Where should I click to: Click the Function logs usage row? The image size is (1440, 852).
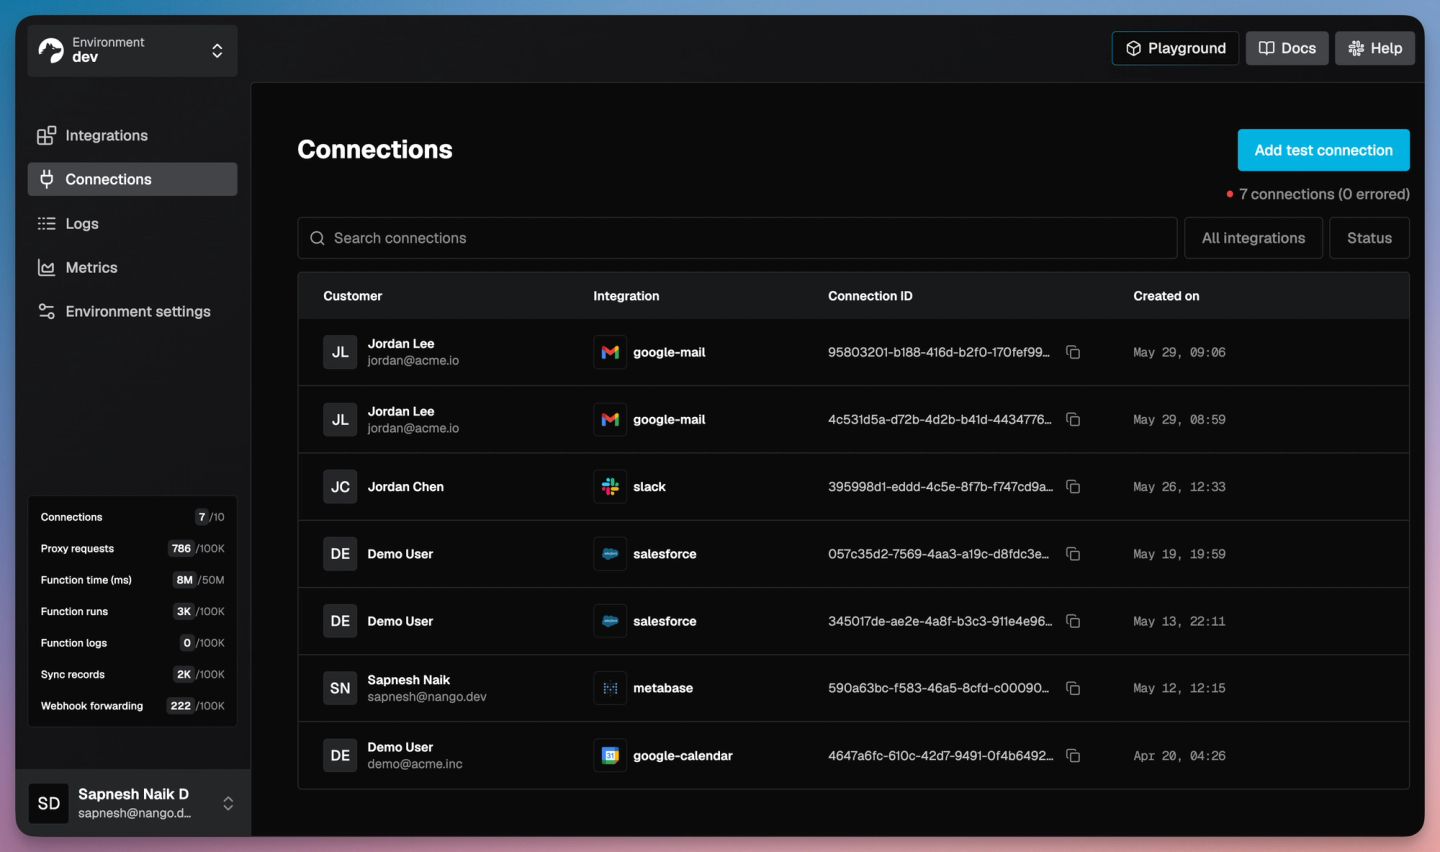(x=132, y=643)
